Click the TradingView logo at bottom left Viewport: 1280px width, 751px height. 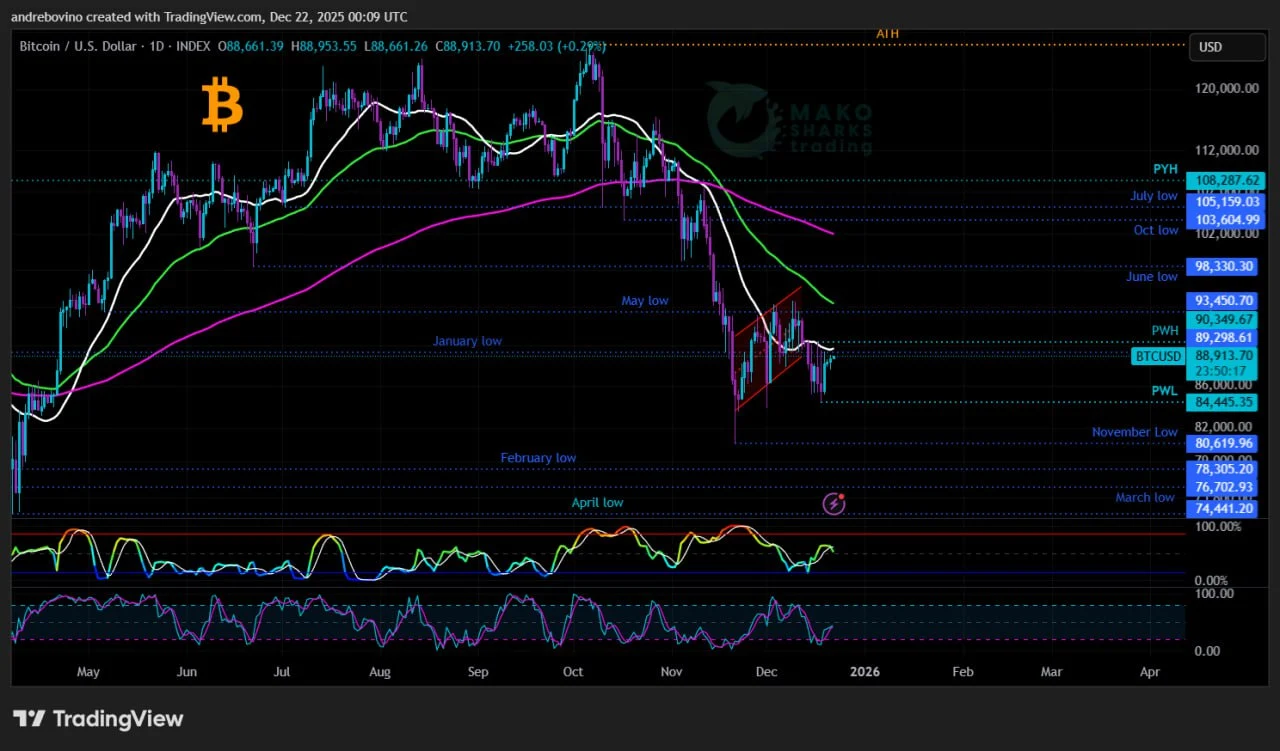(x=98, y=719)
